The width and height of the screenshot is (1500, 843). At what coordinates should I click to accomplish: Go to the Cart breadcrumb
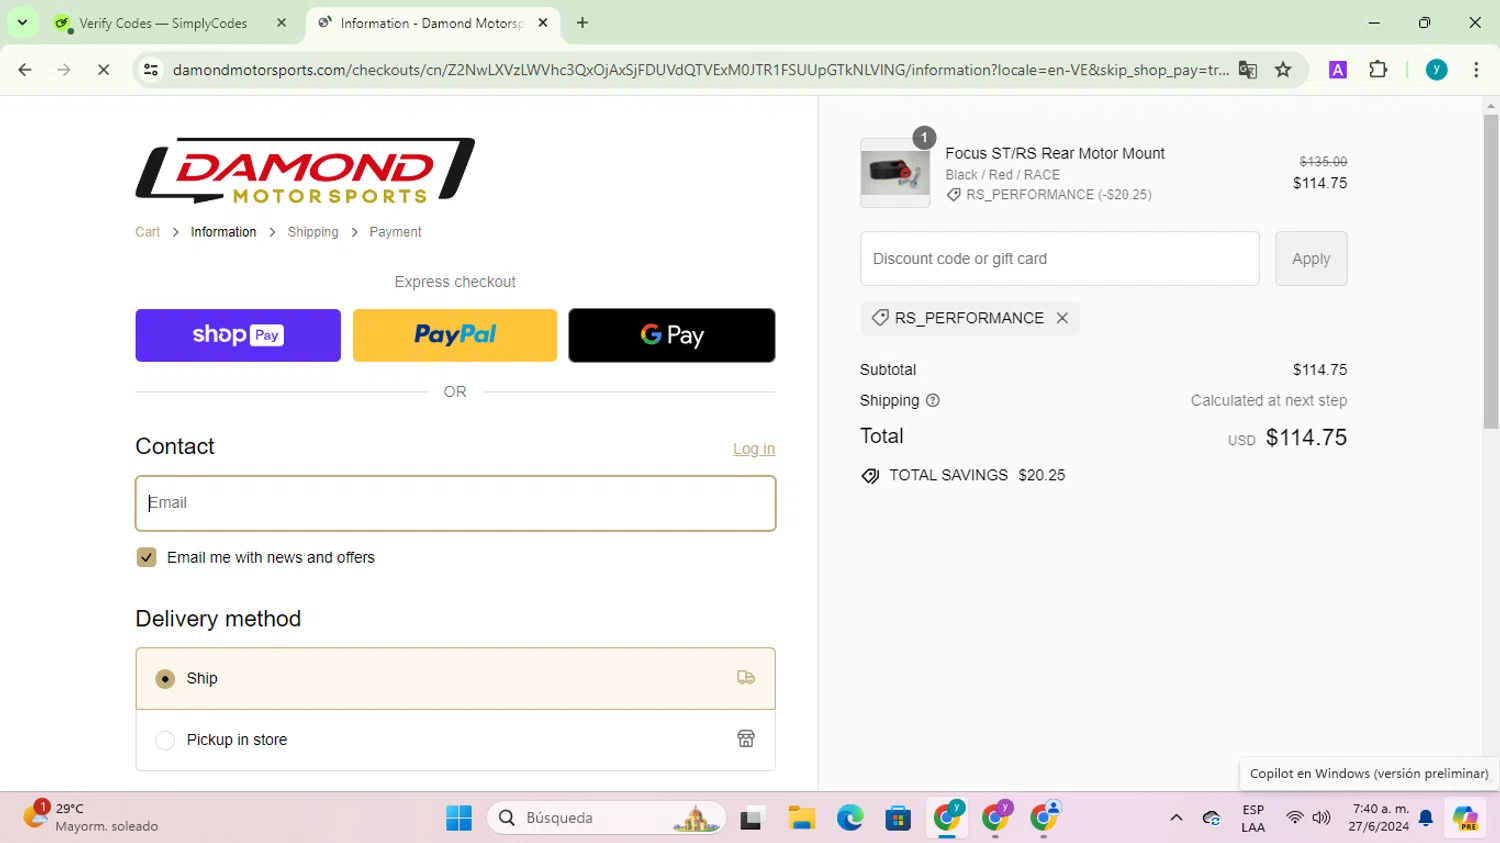[x=147, y=232]
